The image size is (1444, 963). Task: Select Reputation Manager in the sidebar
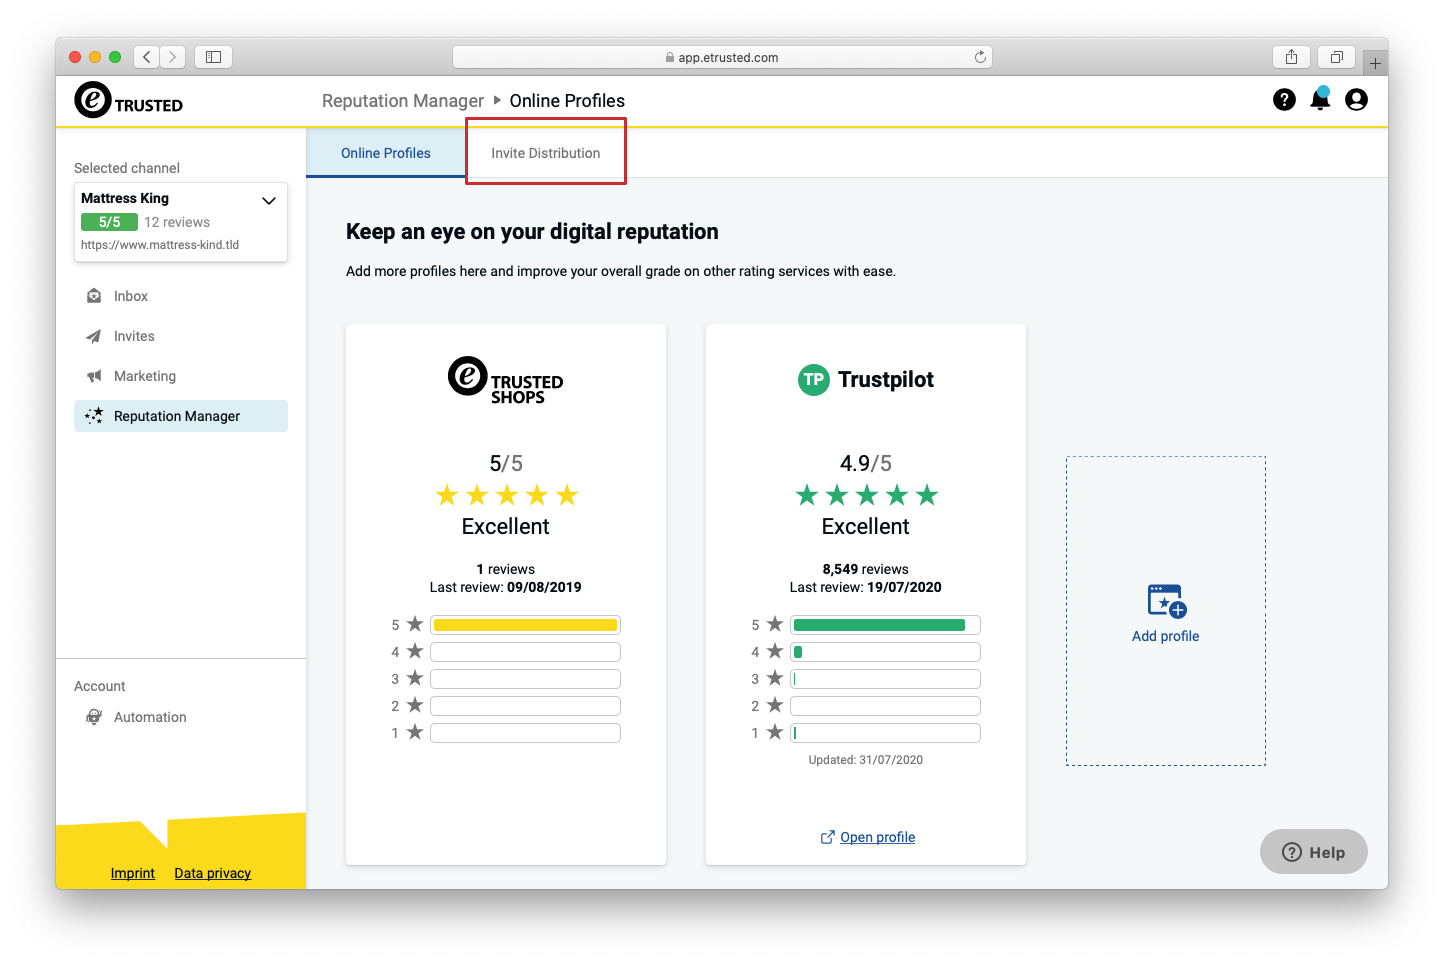[x=181, y=416]
